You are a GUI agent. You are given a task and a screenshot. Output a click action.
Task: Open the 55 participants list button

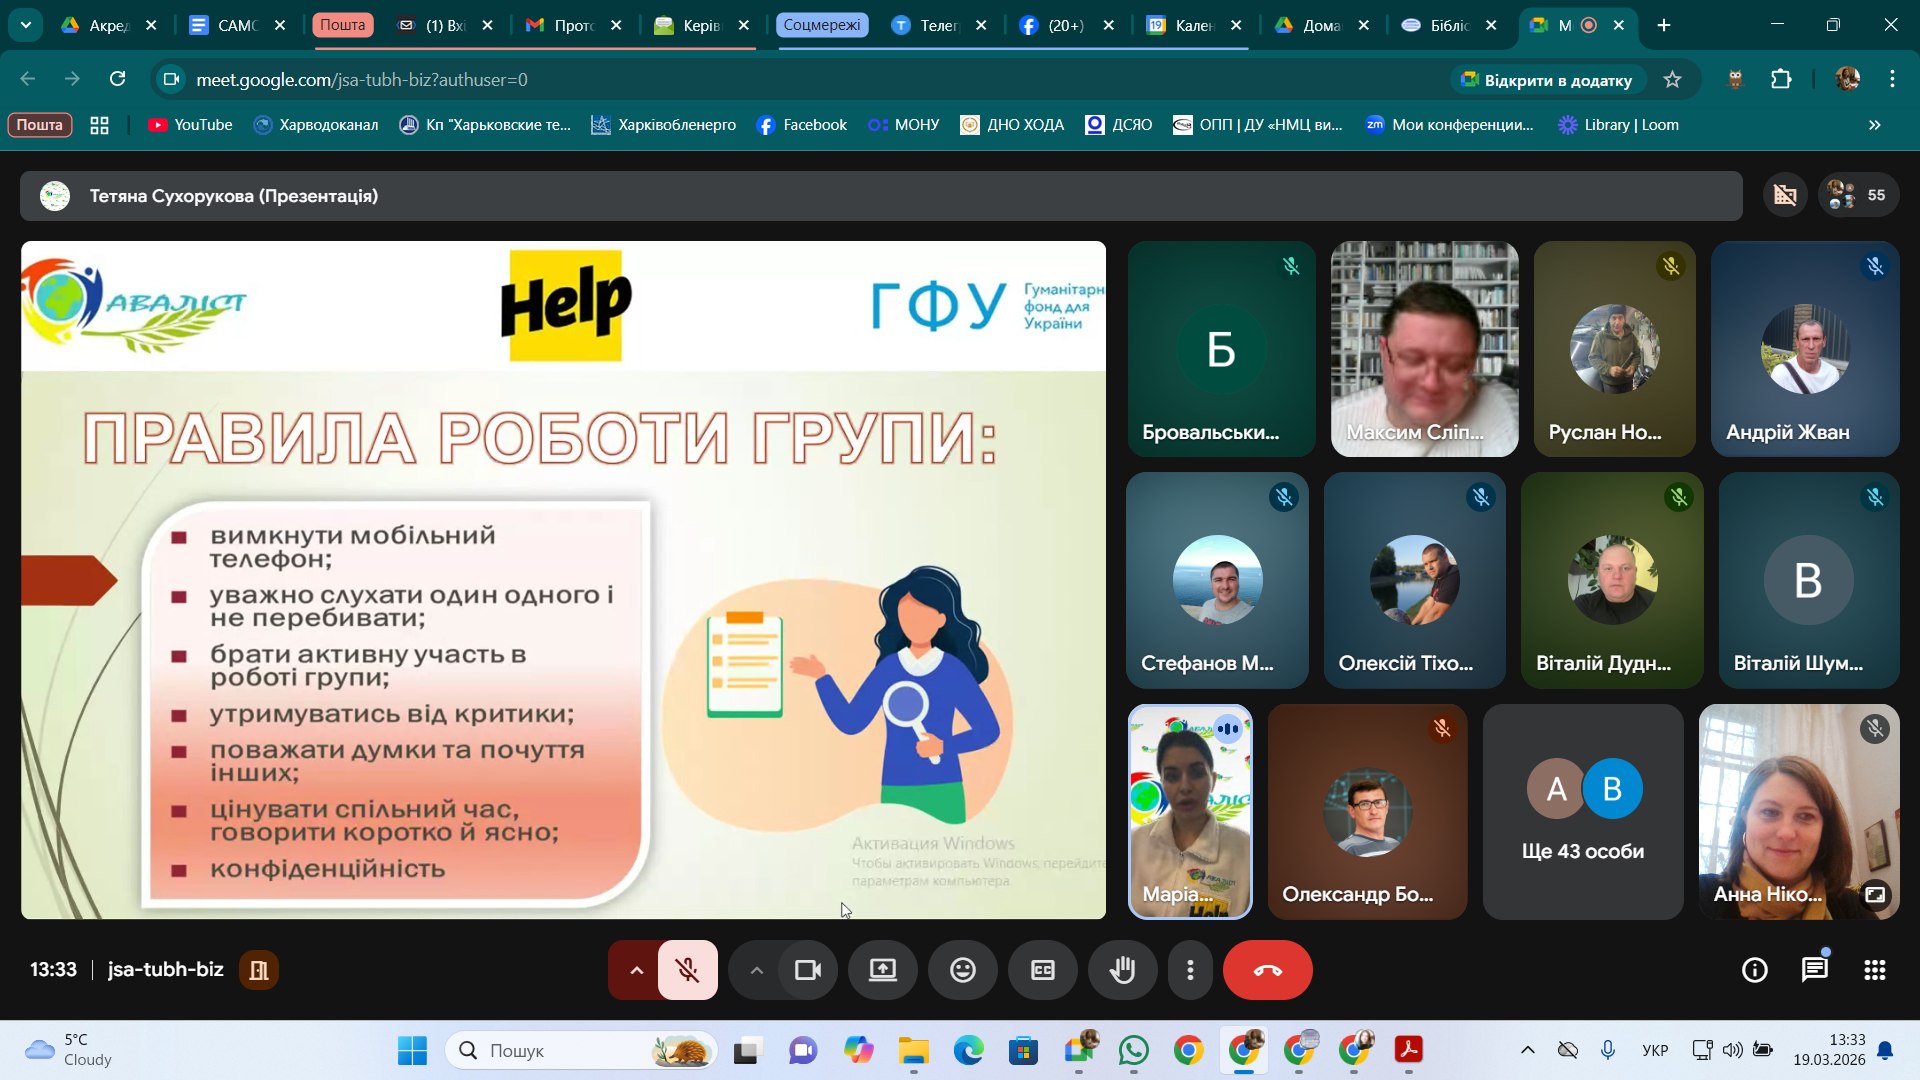coord(1858,195)
